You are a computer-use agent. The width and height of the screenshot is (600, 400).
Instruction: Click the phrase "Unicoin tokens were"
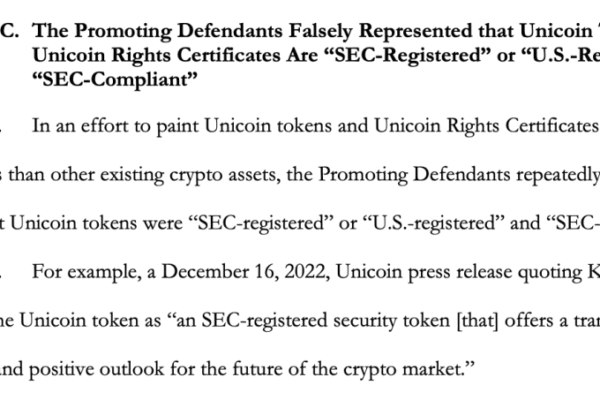pyautogui.click(x=96, y=223)
